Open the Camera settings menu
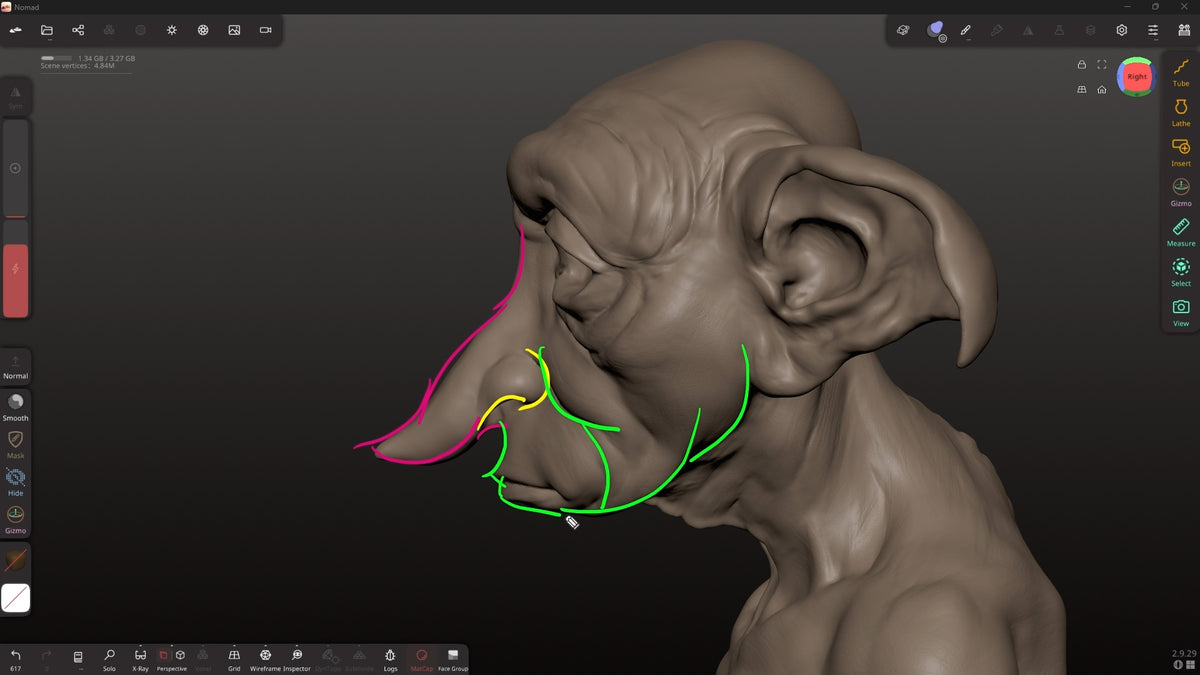 coord(266,30)
